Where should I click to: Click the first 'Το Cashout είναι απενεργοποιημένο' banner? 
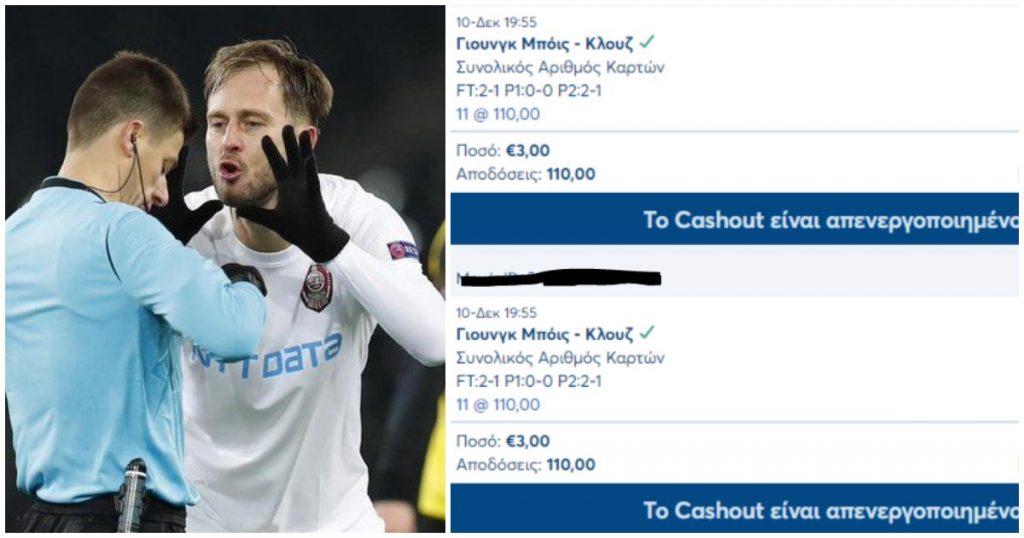[x=735, y=219]
